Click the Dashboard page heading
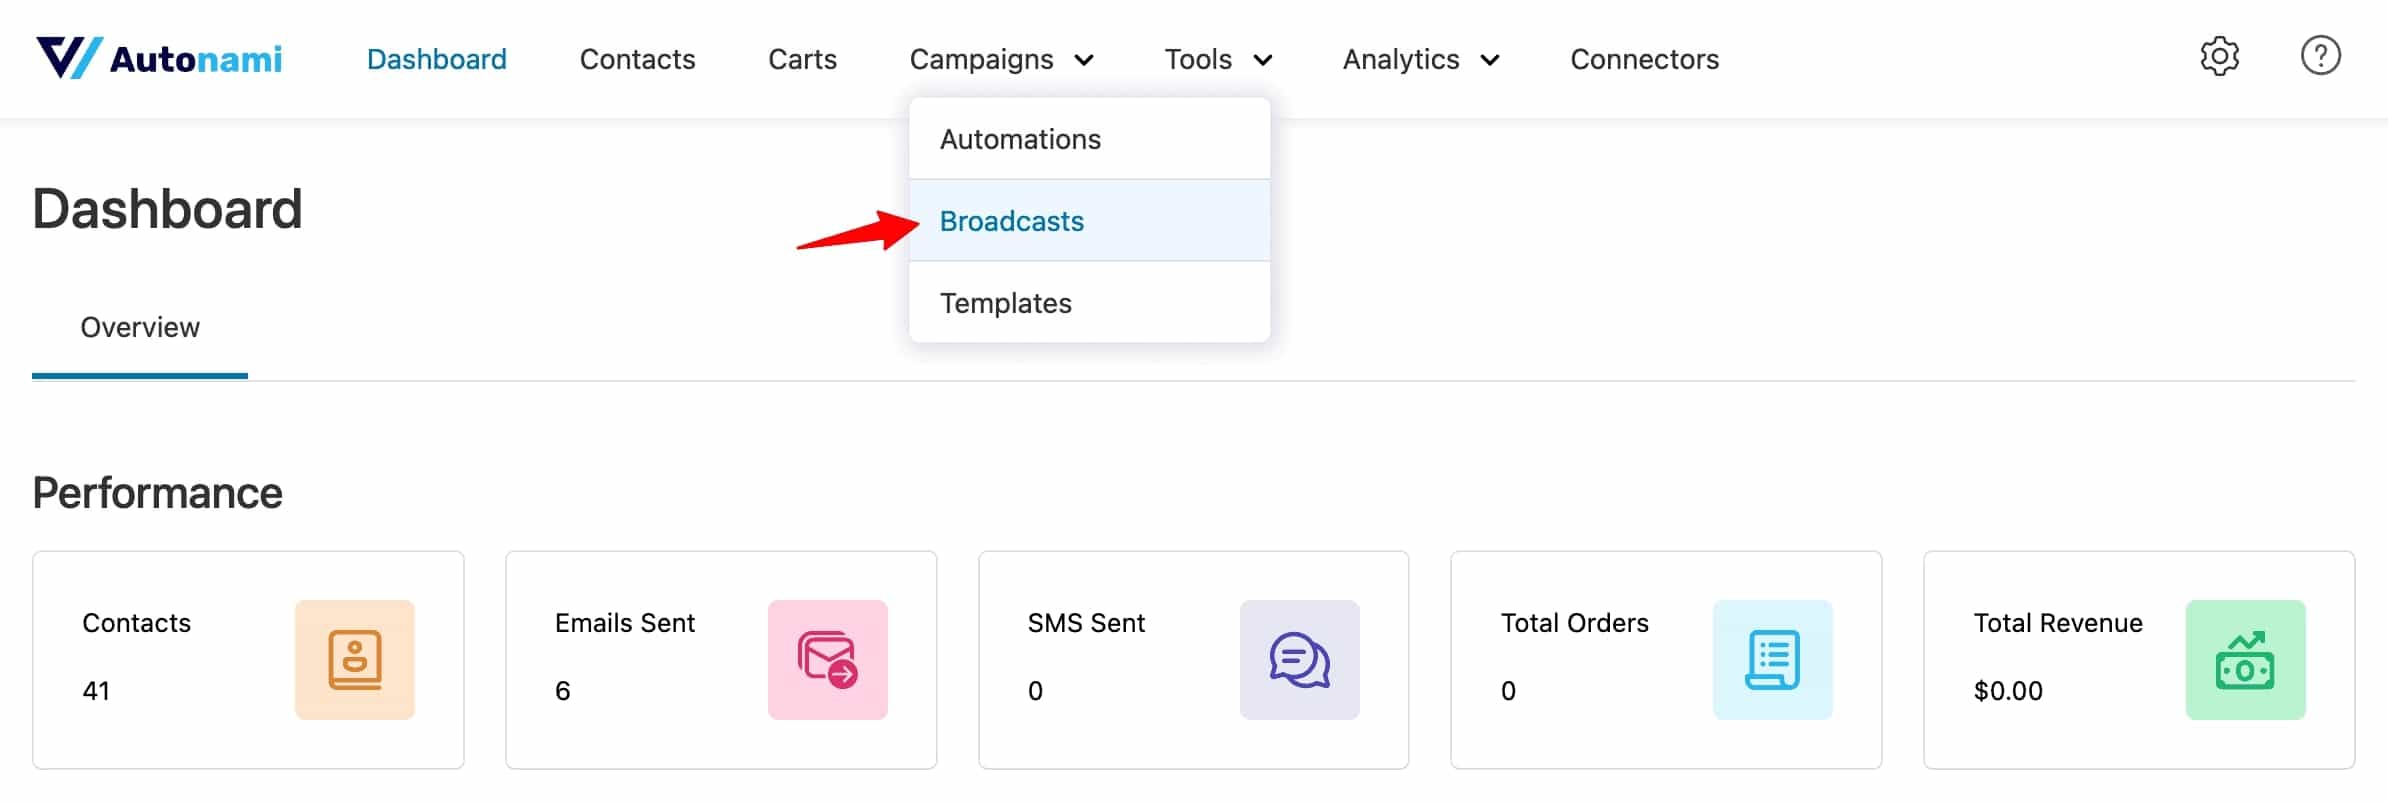Screen dimensions: 2388x804 click(167, 209)
